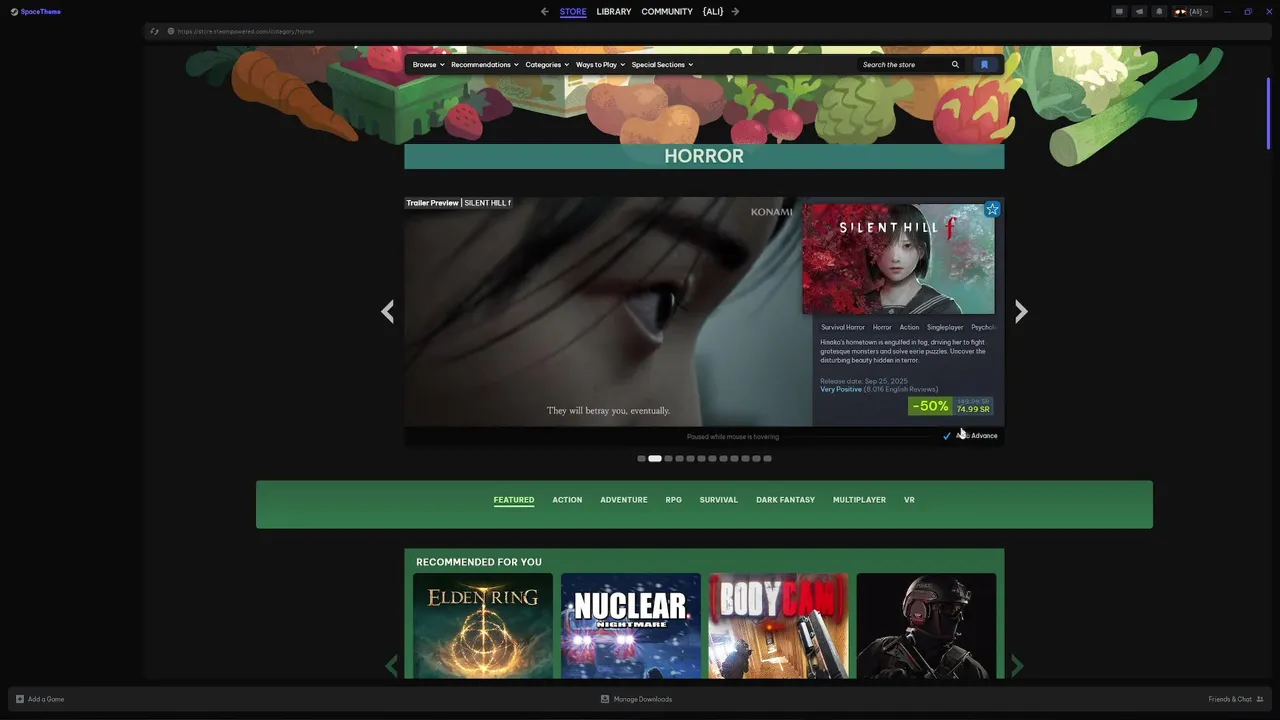This screenshot has height=720, width=1280.
Task: Click the star icon on Silent Hill f capsule
Action: click(x=992, y=209)
